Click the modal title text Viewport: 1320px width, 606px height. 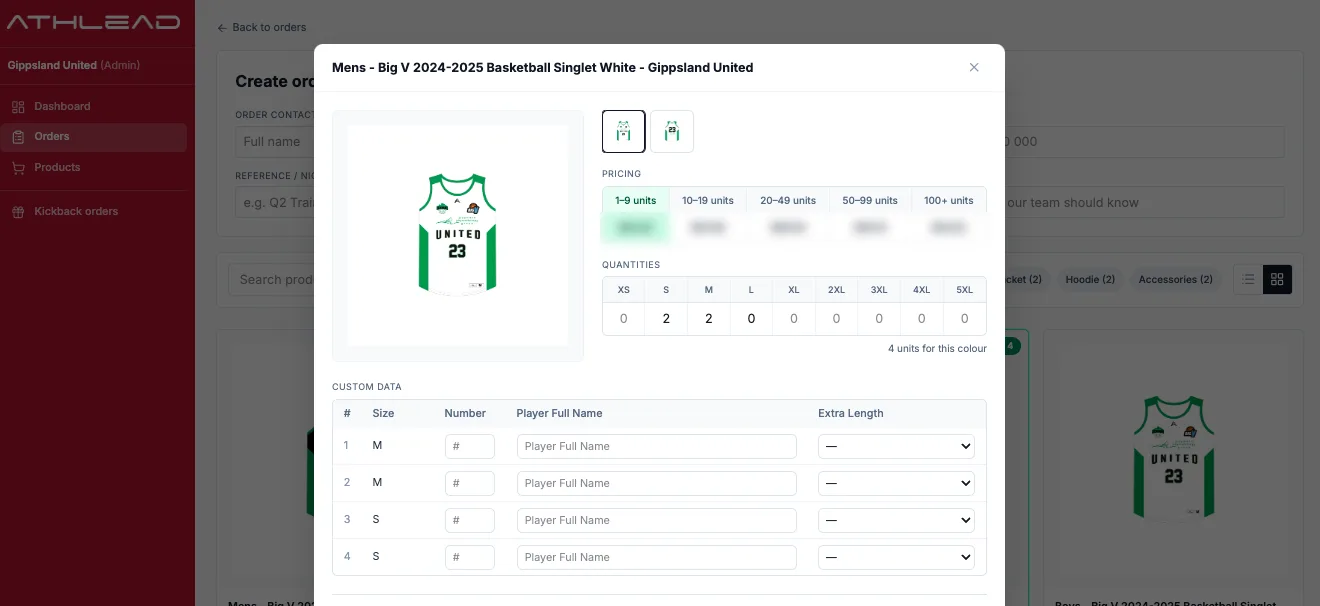tap(542, 67)
